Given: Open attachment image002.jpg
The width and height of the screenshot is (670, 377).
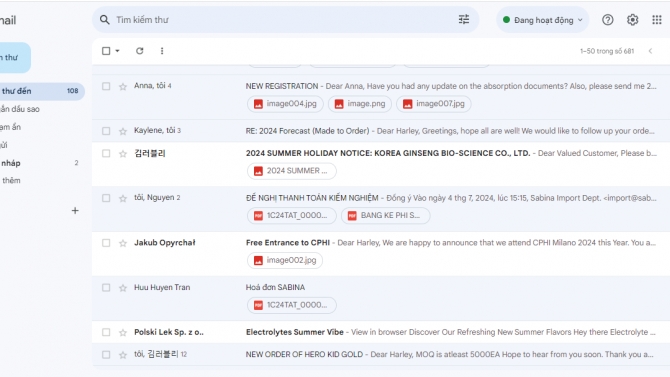Looking at the screenshot, I should 285,260.
